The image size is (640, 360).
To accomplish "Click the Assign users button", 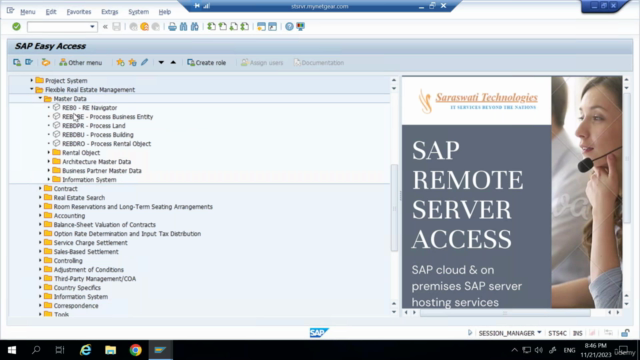I will tap(262, 62).
